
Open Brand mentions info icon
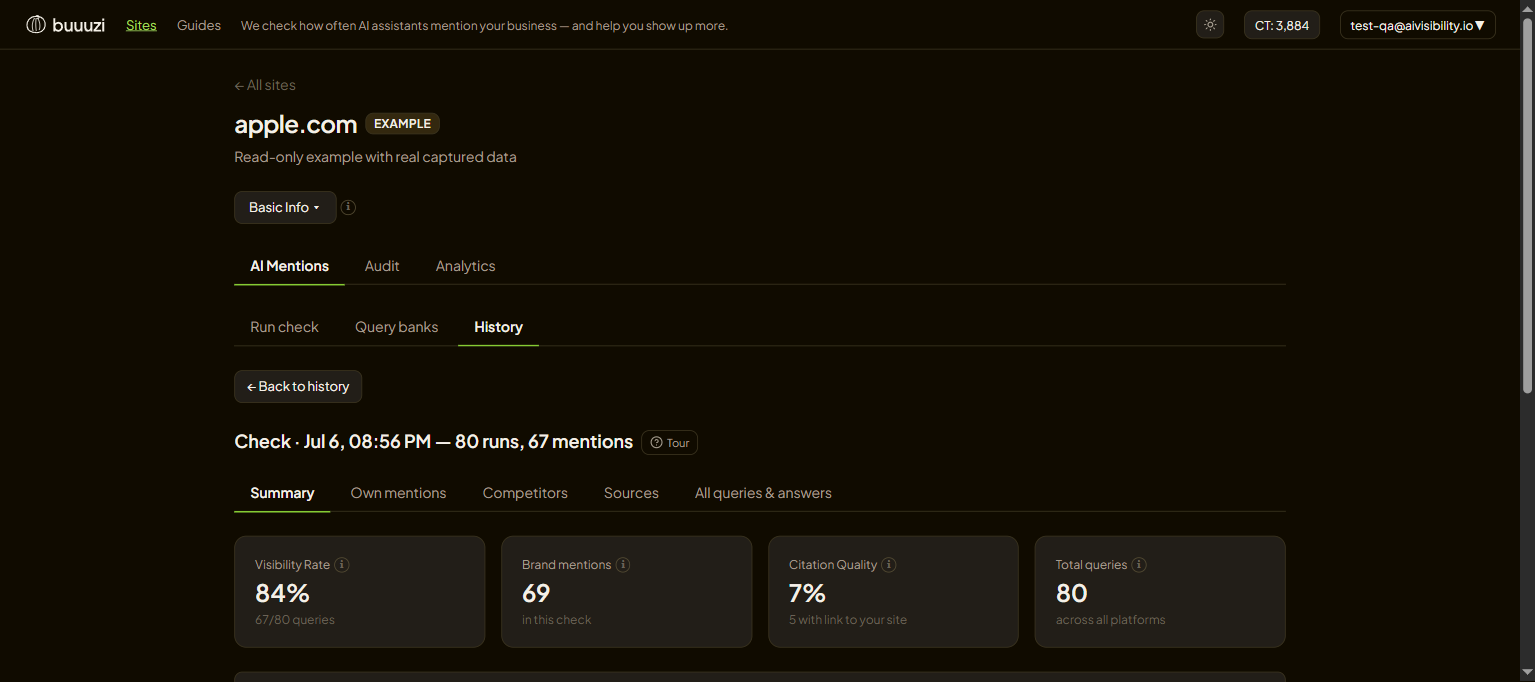[x=623, y=565]
